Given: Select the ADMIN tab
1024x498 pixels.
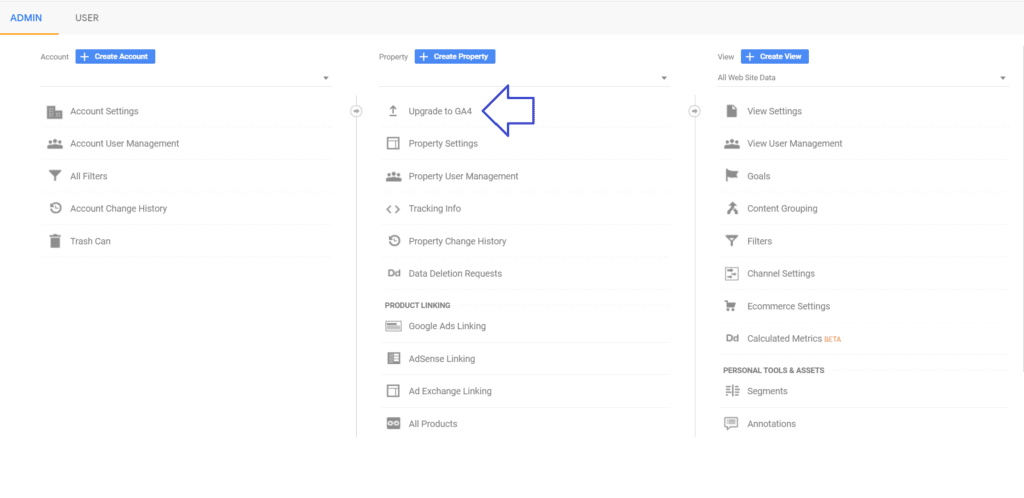Looking at the screenshot, I should click(x=26, y=18).
